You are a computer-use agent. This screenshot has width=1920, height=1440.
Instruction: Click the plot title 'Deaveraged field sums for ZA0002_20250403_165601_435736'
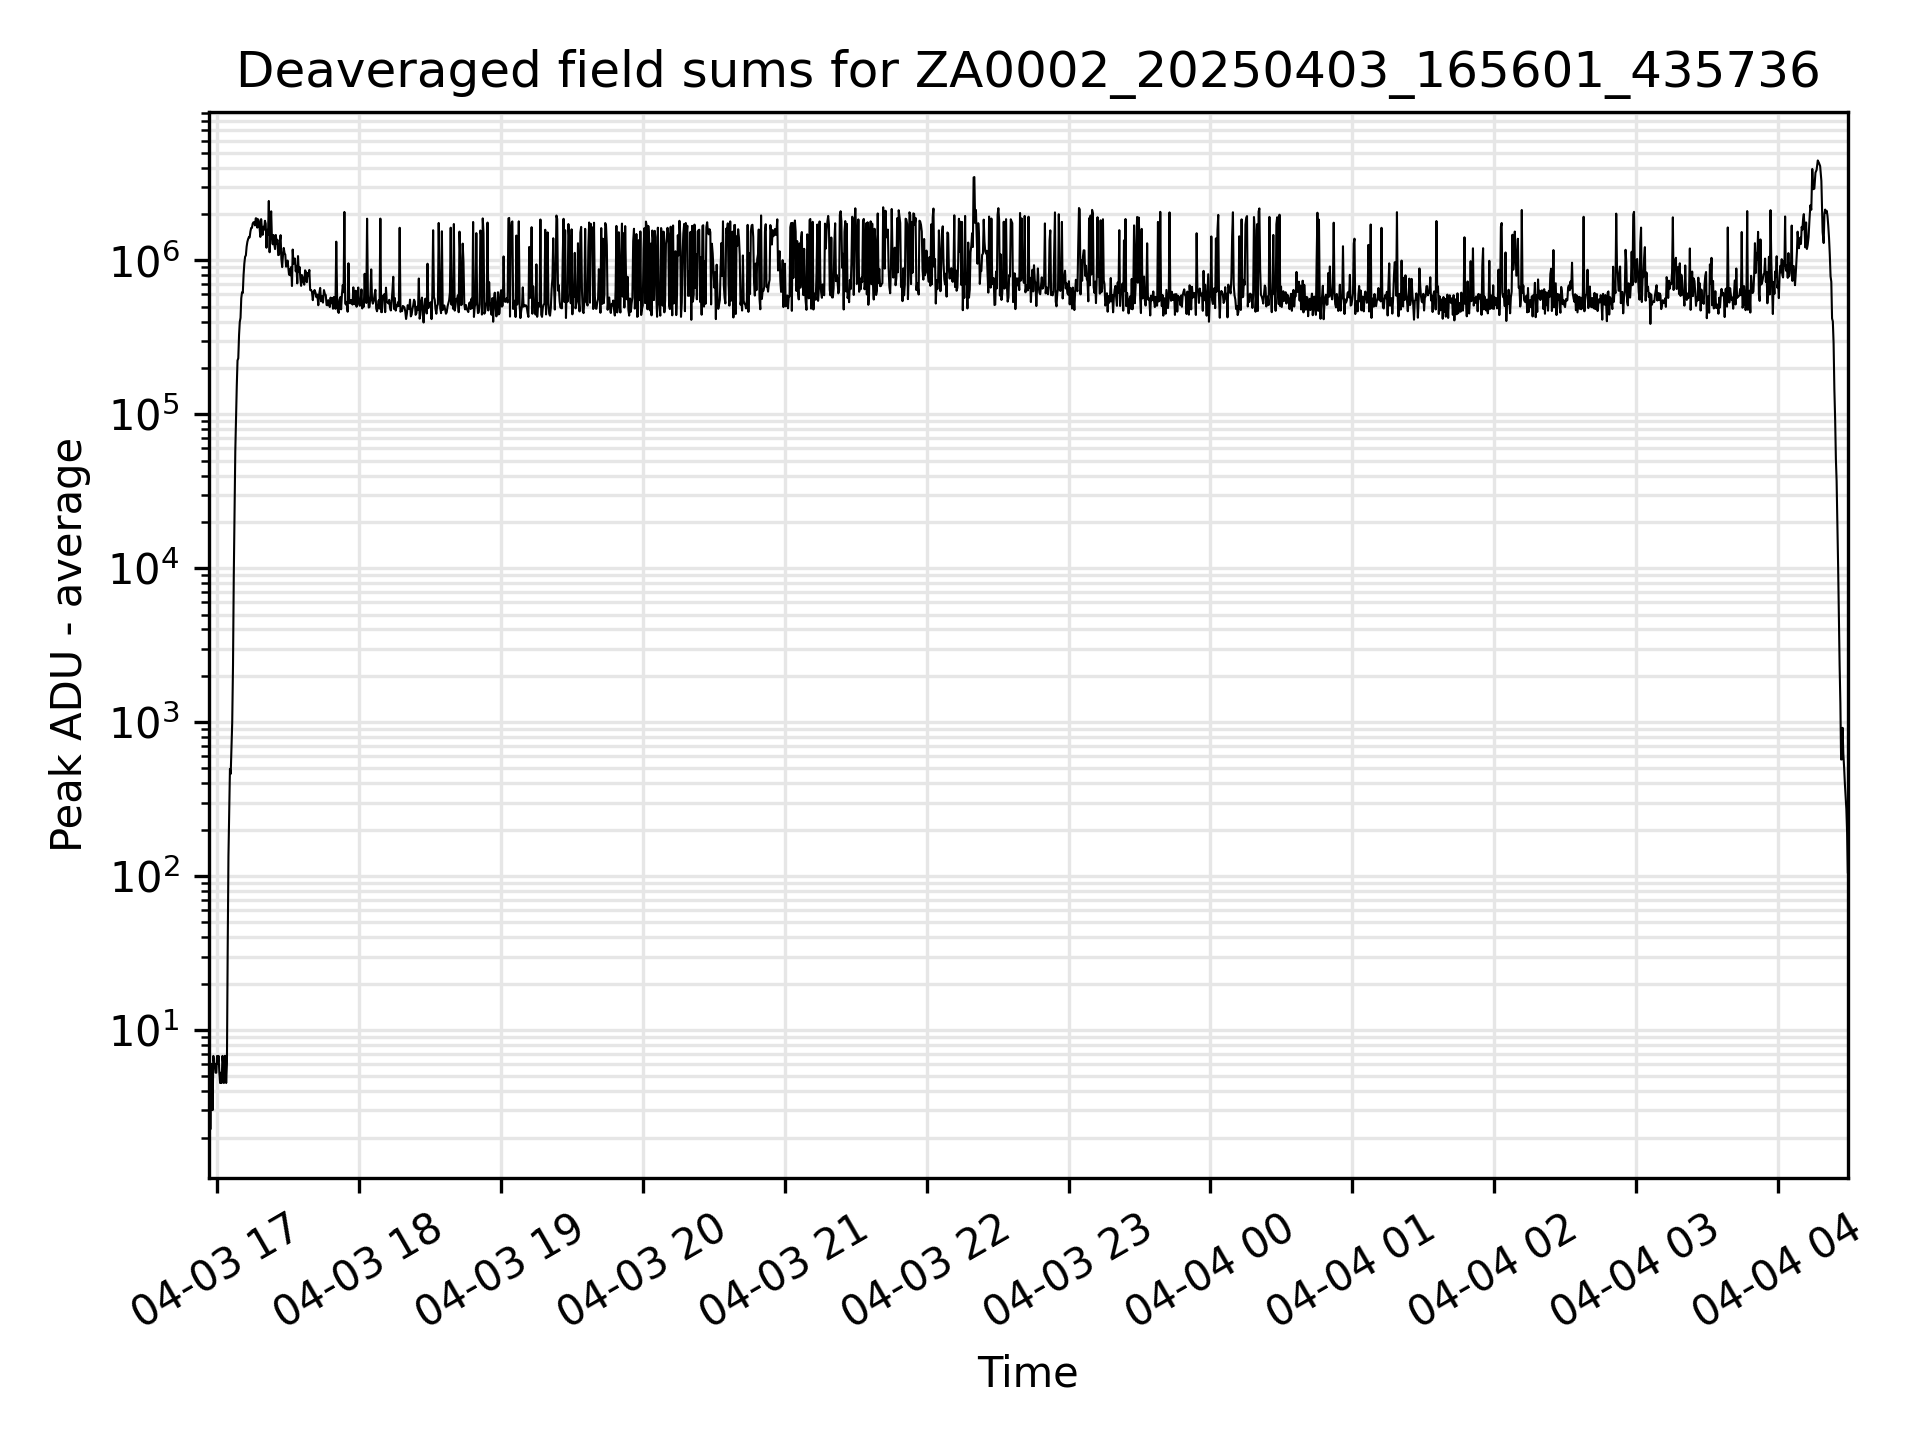coord(1027,72)
